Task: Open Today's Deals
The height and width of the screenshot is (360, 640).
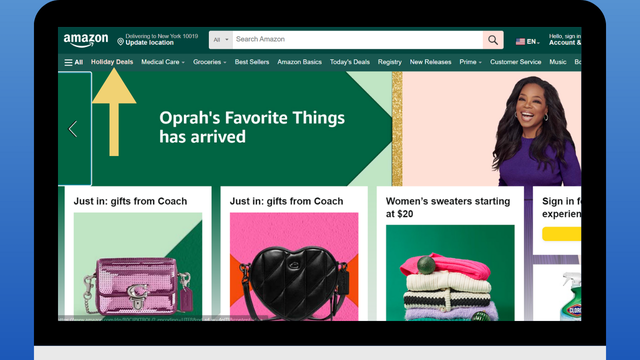Action: (x=350, y=62)
